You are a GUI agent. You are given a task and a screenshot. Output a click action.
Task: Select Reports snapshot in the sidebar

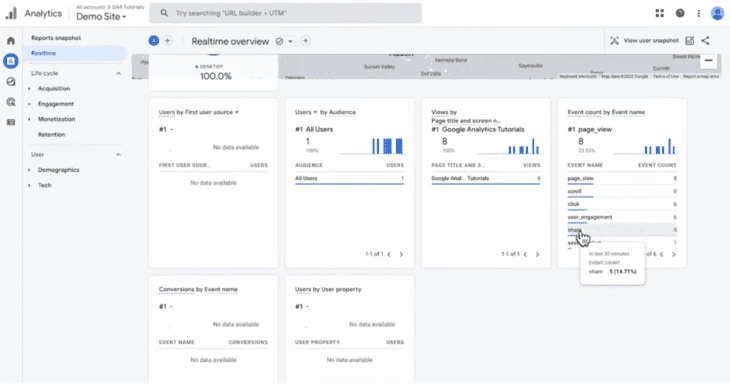click(56, 38)
